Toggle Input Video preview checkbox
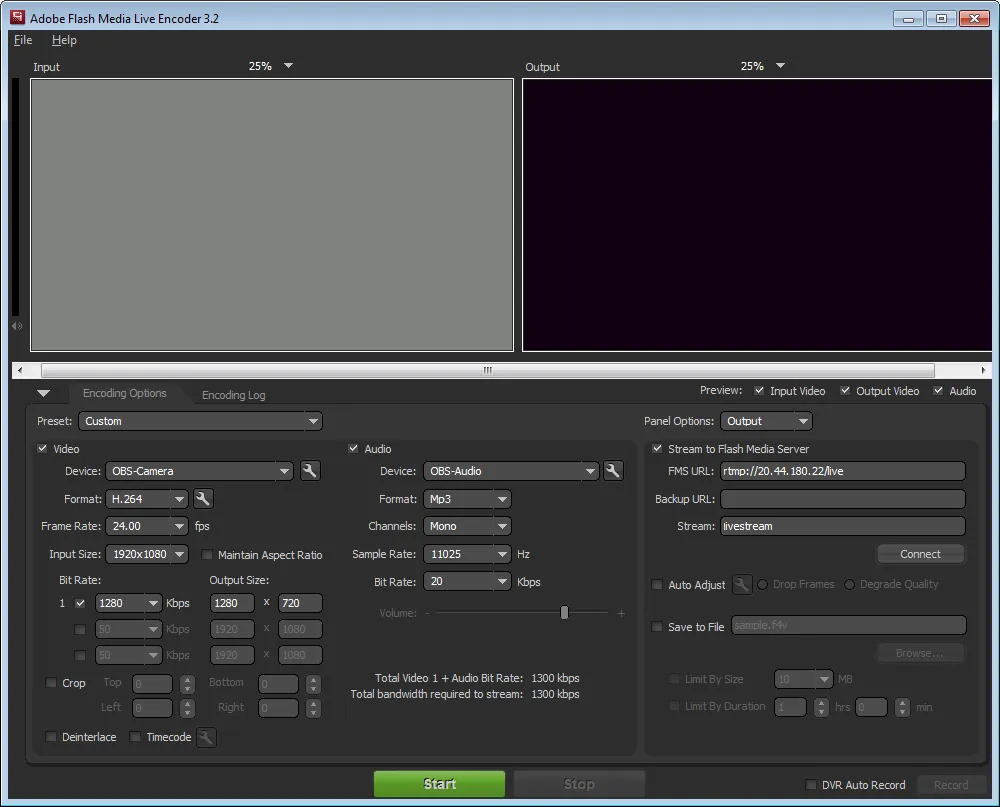1000x807 pixels. coord(759,390)
